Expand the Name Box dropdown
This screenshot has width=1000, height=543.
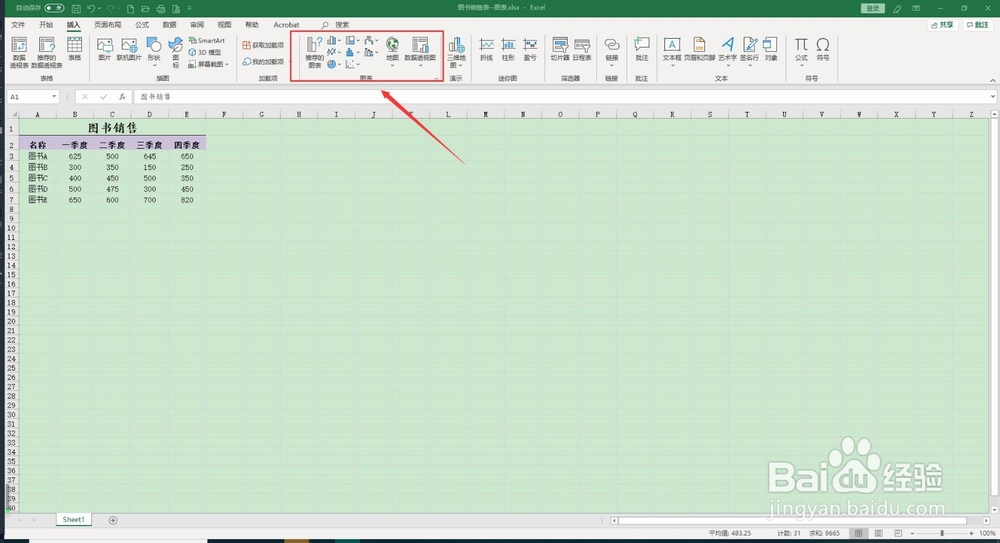click(54, 97)
